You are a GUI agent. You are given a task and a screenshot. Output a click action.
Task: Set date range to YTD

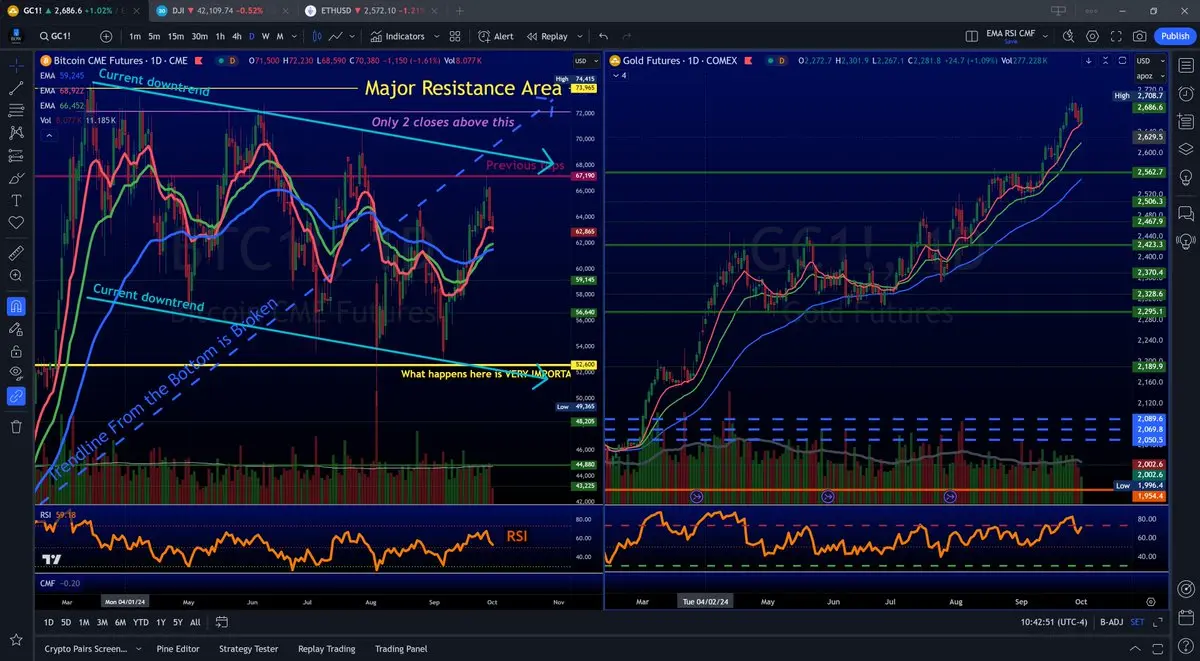(x=140, y=622)
